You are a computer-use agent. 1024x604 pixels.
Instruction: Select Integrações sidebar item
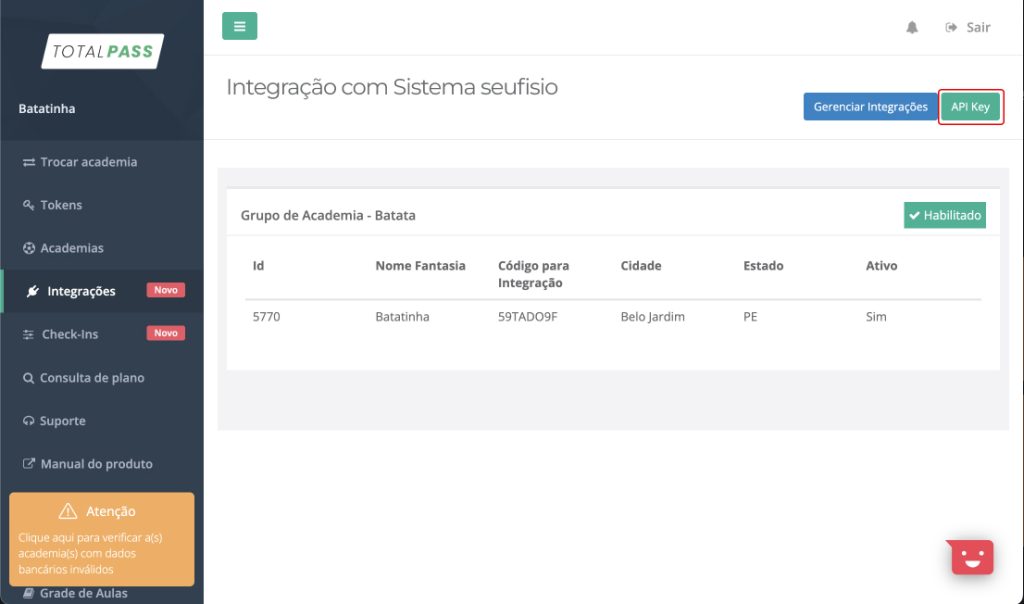coord(102,291)
